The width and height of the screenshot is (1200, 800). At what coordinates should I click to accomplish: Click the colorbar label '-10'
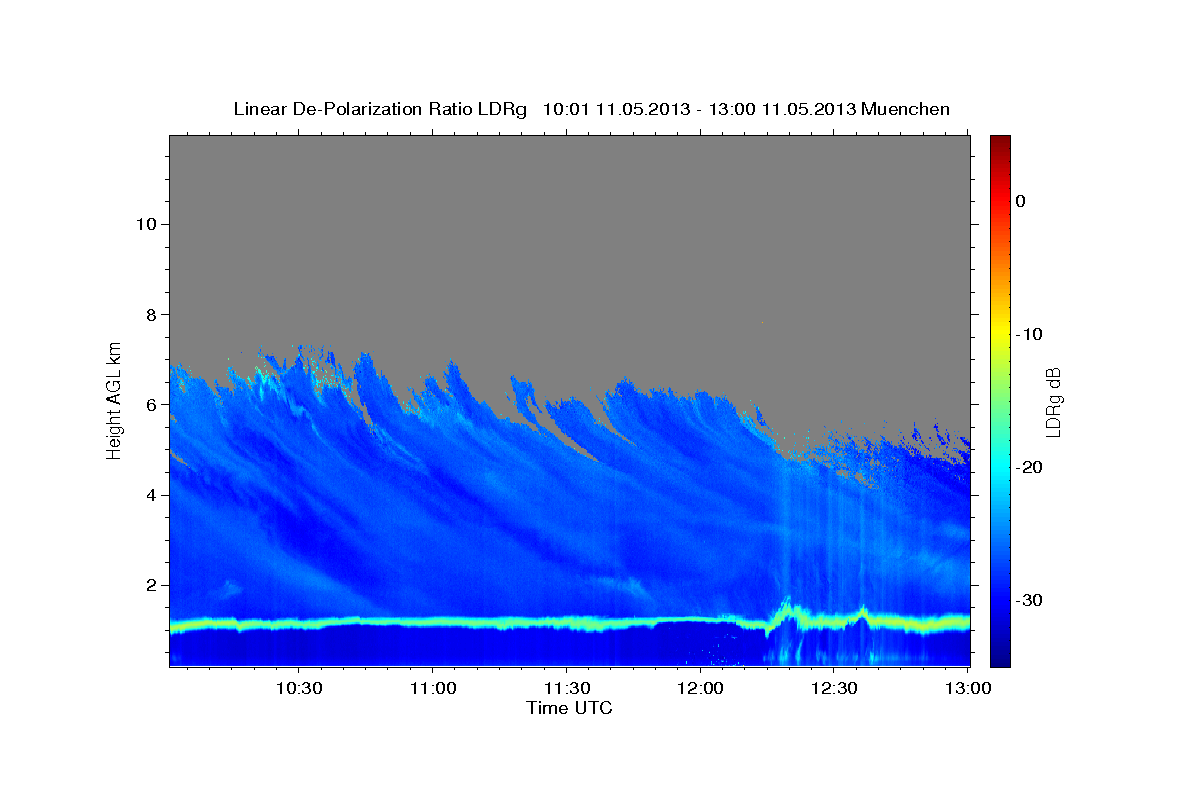1029,334
